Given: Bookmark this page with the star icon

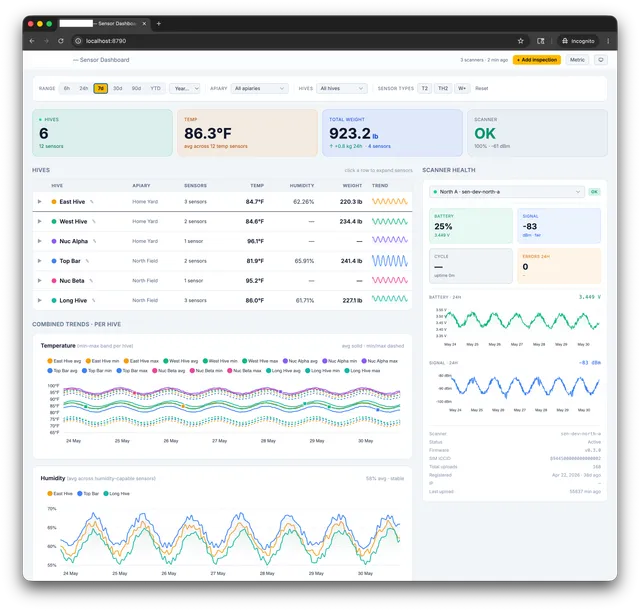Looking at the screenshot, I should [520, 41].
